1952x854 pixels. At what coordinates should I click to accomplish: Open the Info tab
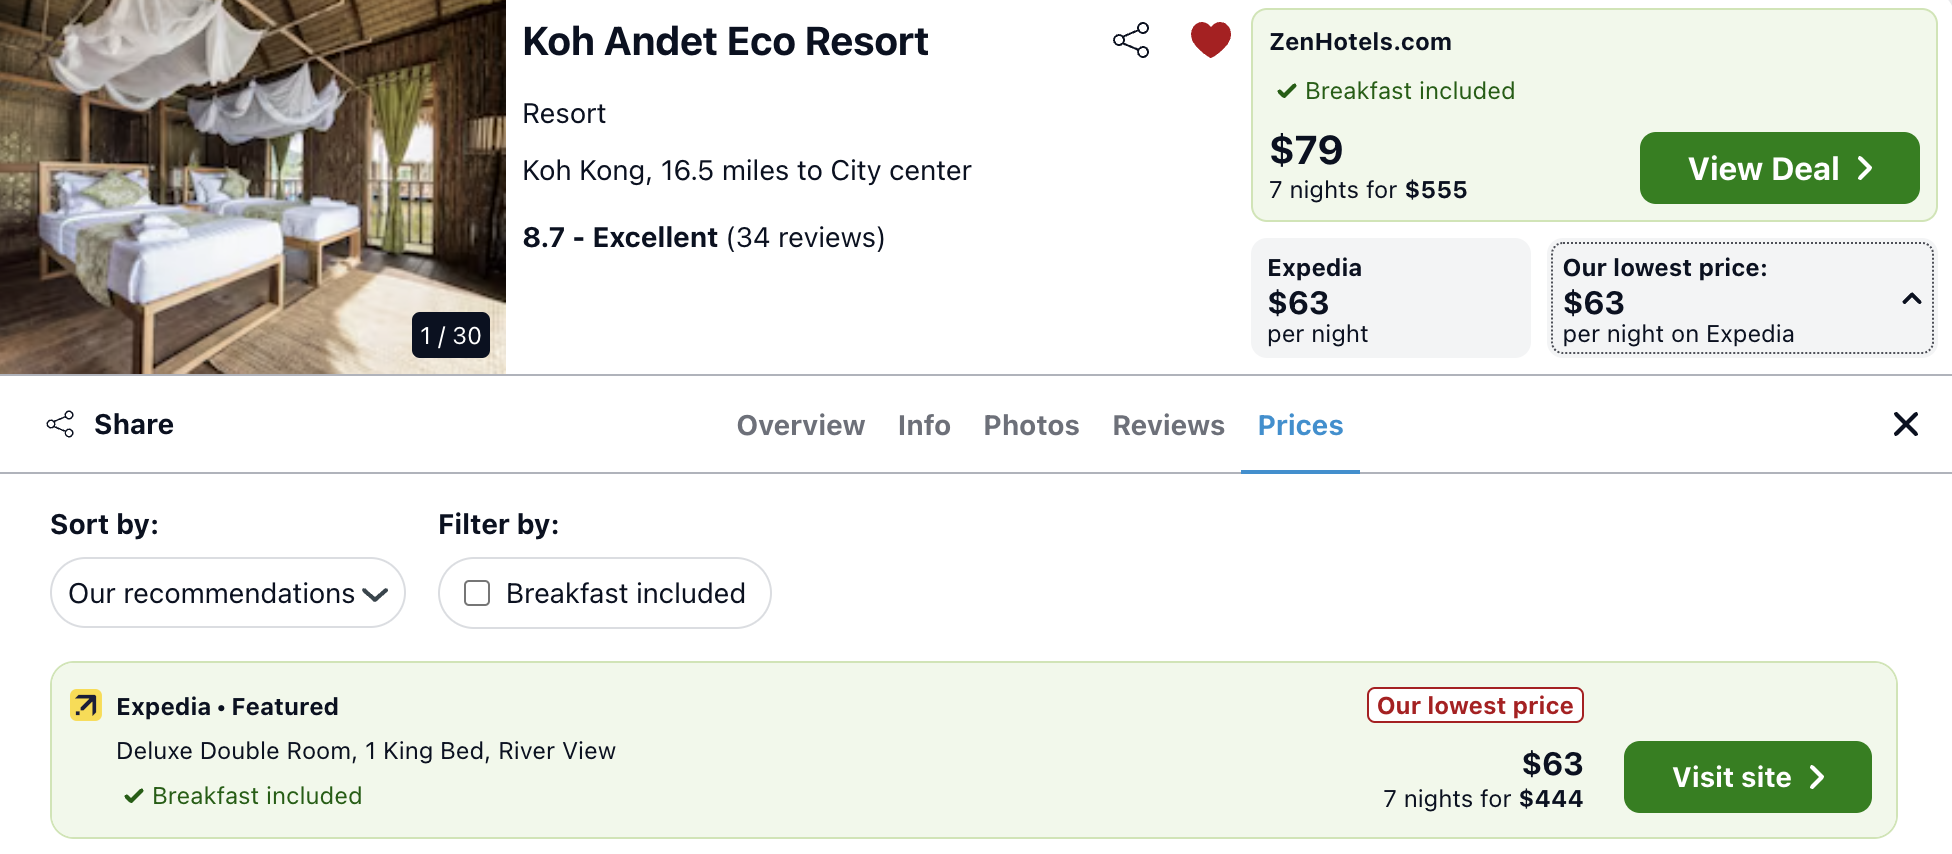(924, 425)
